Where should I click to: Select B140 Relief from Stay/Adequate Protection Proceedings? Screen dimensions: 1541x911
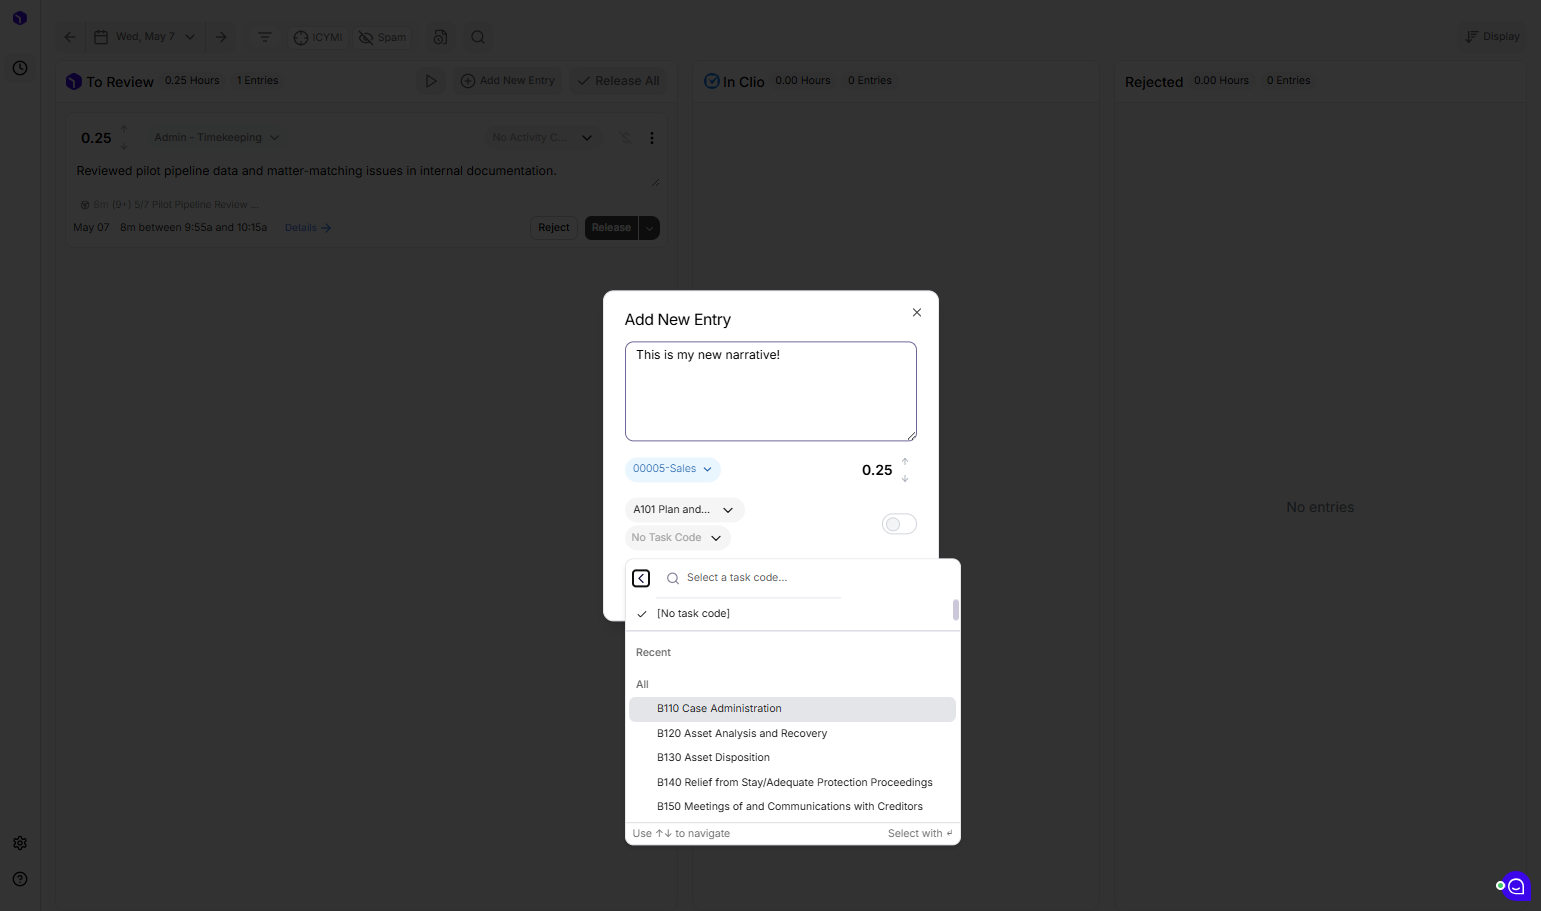coord(792,783)
